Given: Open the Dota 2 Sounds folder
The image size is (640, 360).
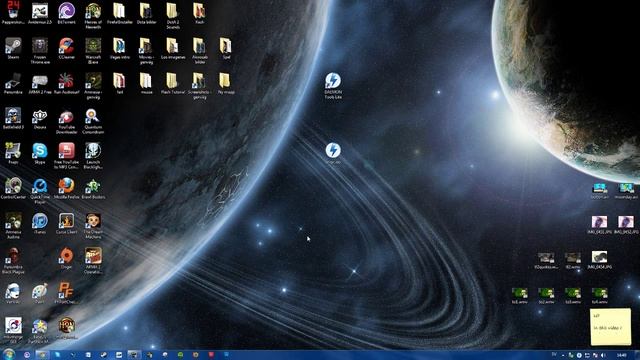Looking at the screenshot, I should (172, 16).
